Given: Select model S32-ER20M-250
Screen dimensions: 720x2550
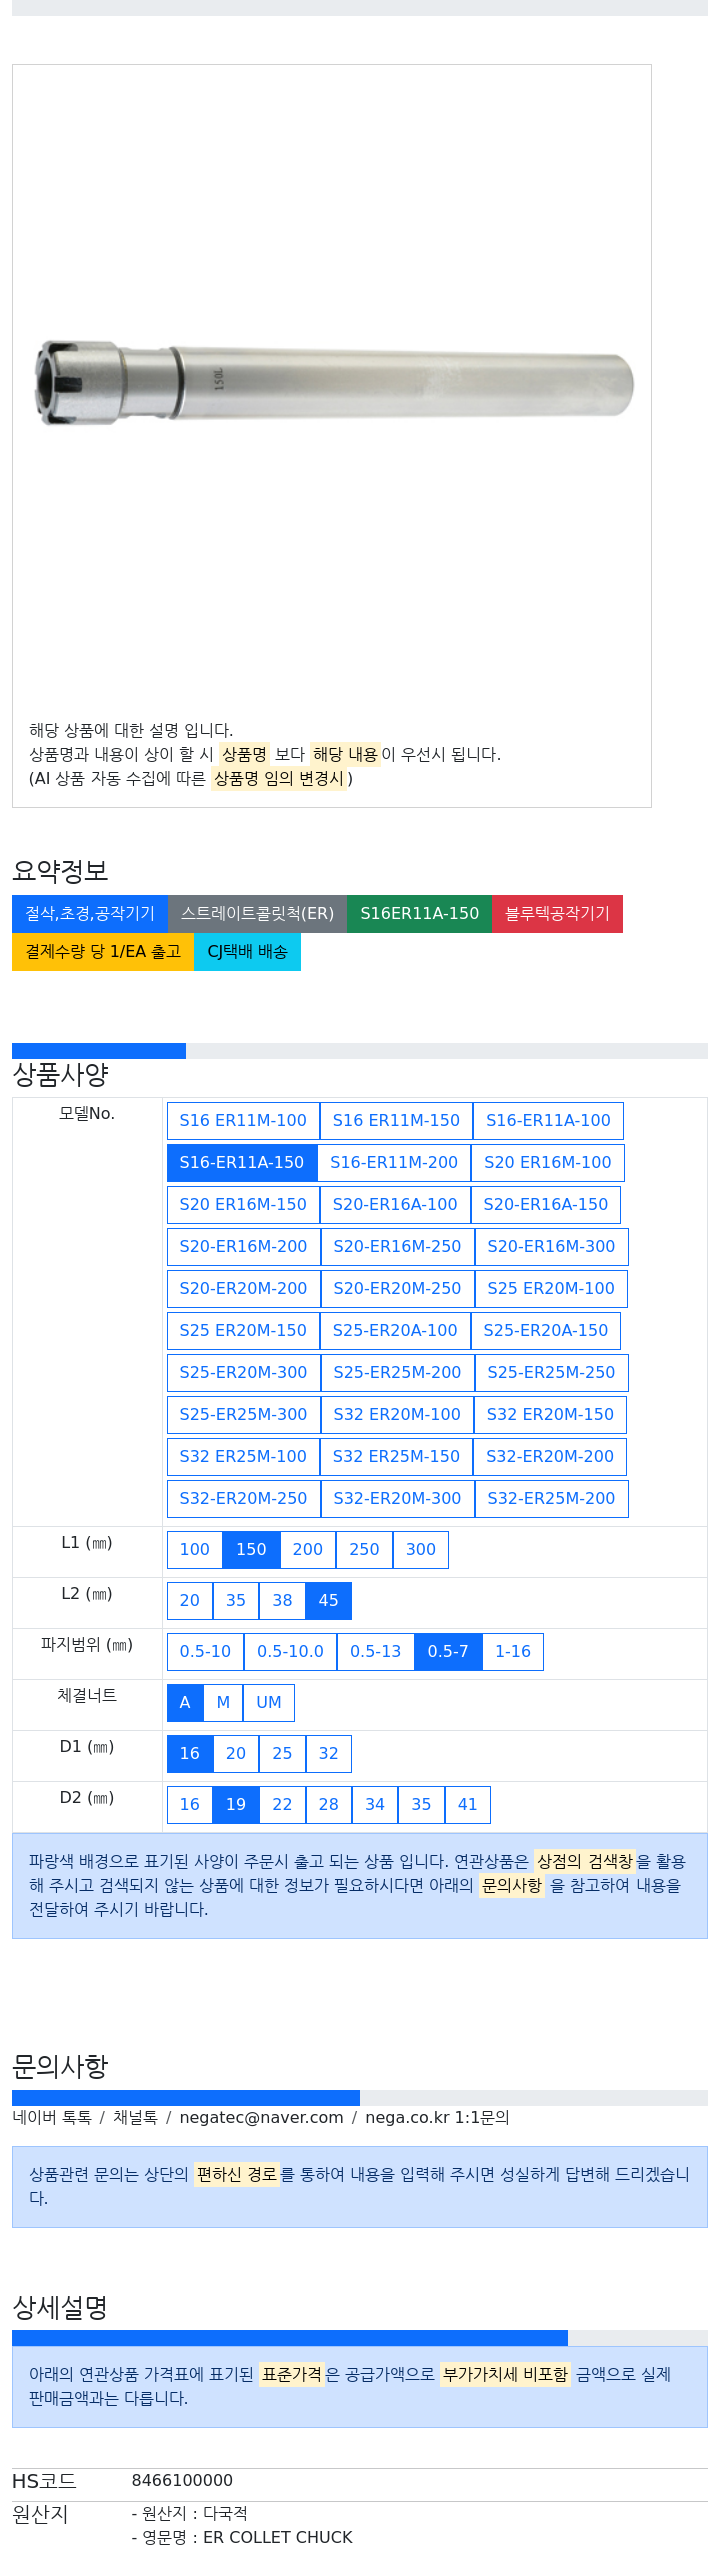Looking at the screenshot, I should pos(244,1498).
